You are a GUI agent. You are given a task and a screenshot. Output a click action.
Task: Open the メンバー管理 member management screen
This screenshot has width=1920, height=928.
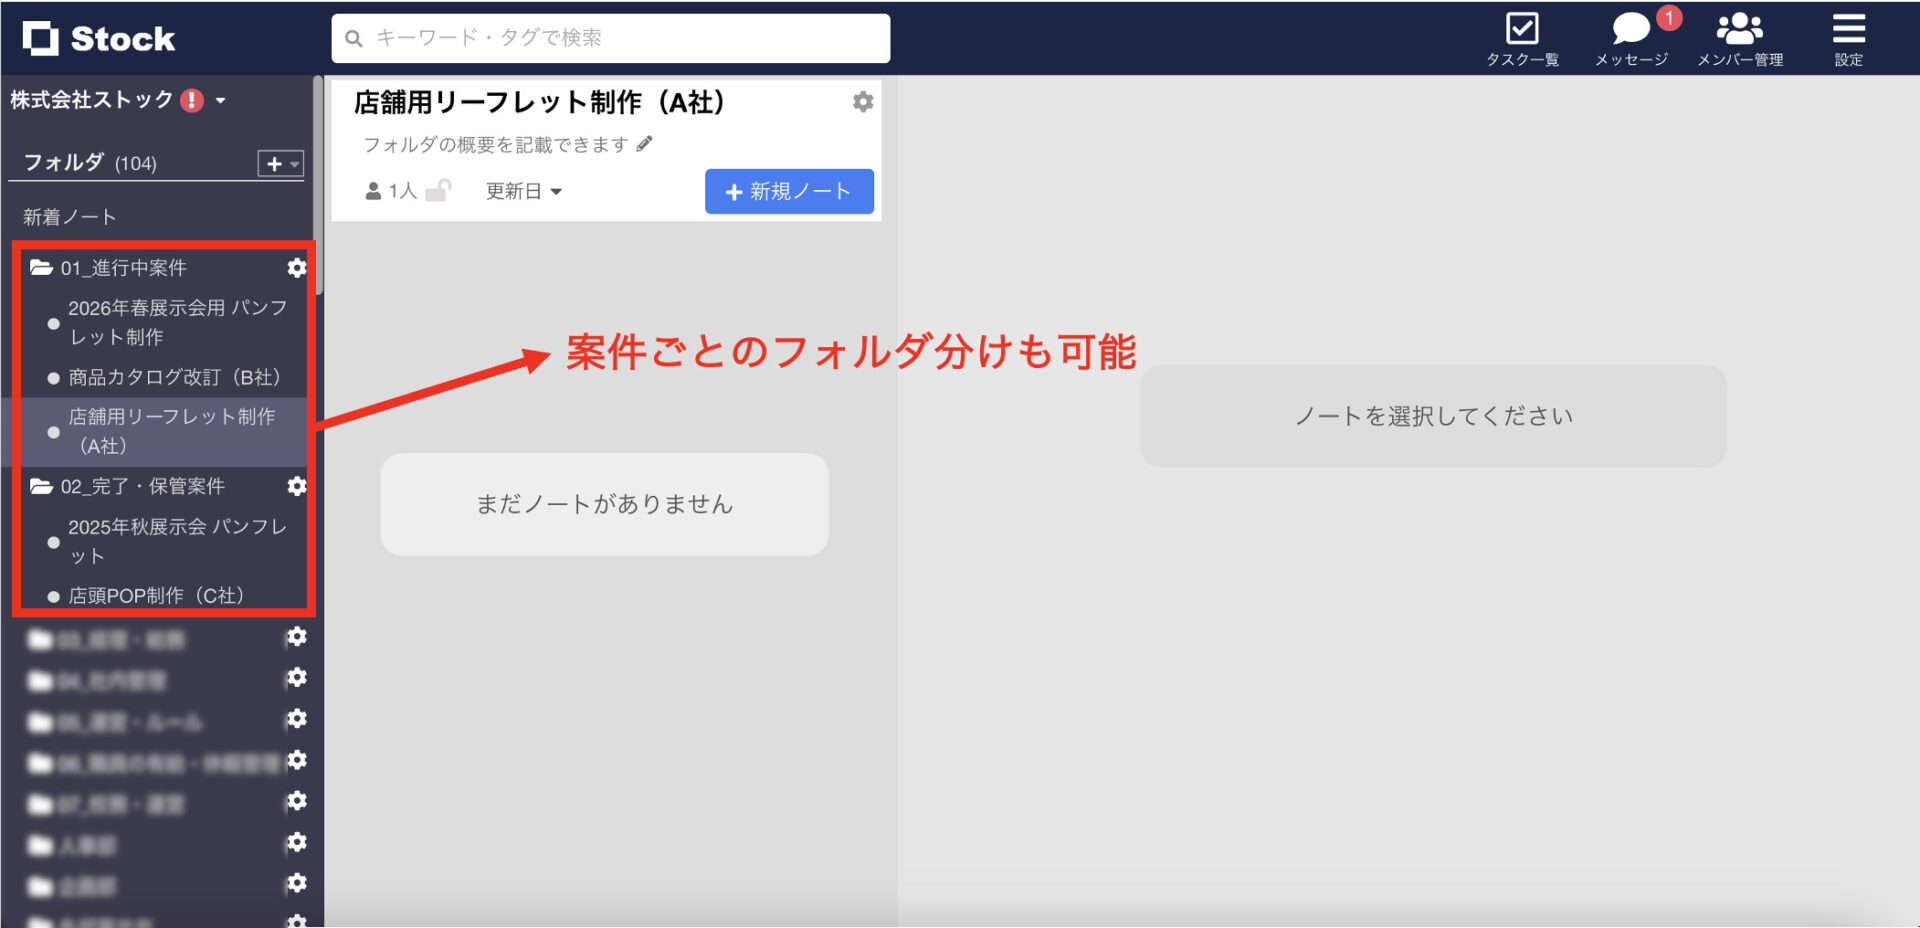(1740, 35)
